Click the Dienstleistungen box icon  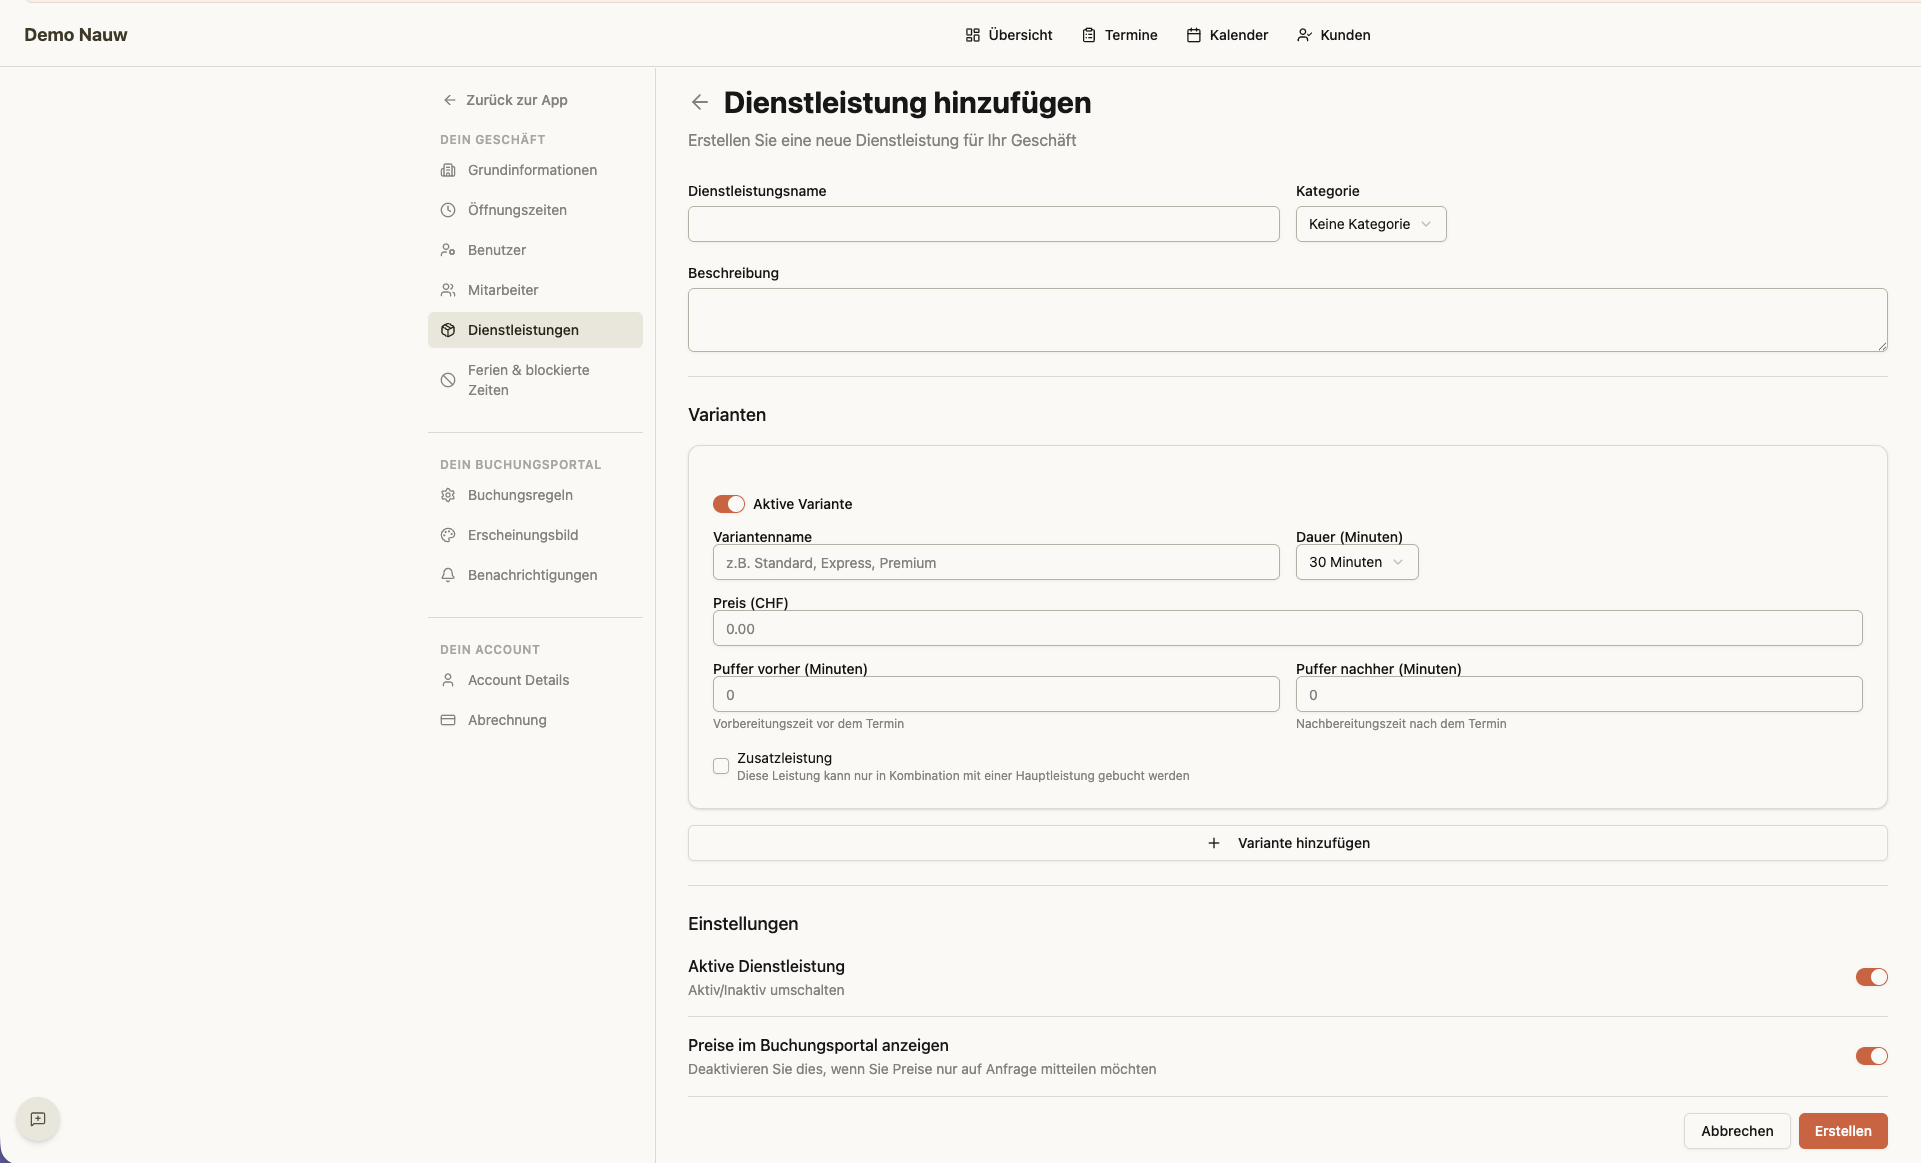coord(448,330)
